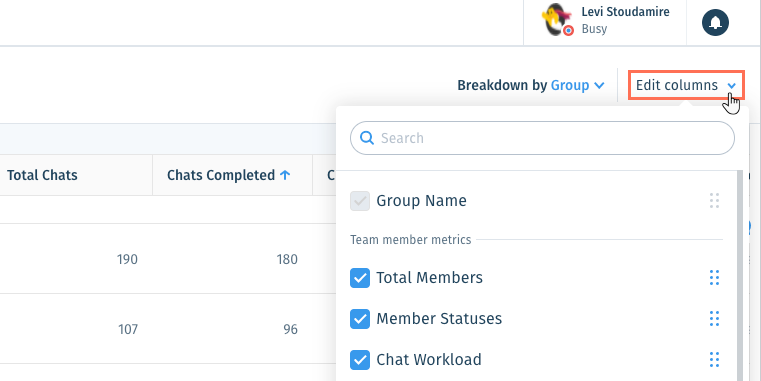Screen dimensions: 761x381
Task: Grab the Chat Workload drag handle
Action: [x=714, y=360]
